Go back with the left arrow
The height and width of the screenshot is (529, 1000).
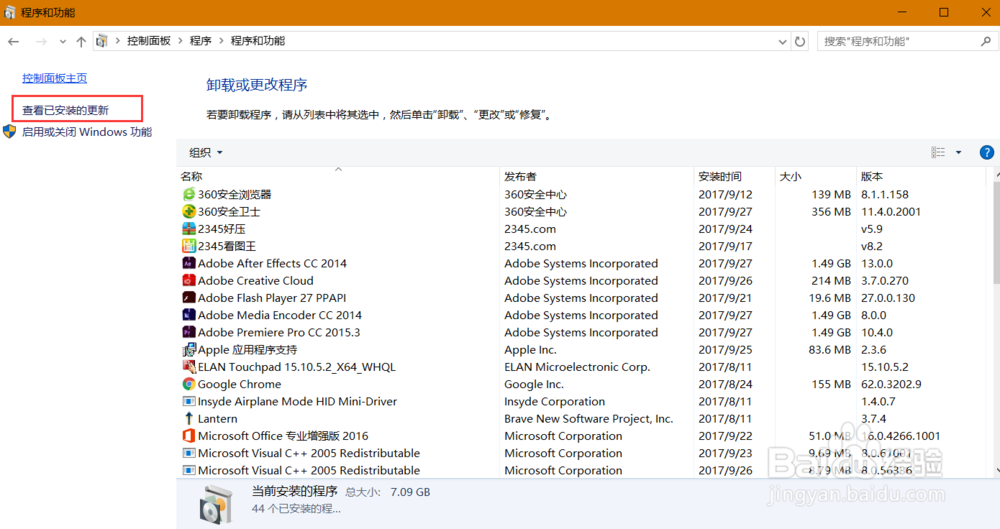click(13, 41)
